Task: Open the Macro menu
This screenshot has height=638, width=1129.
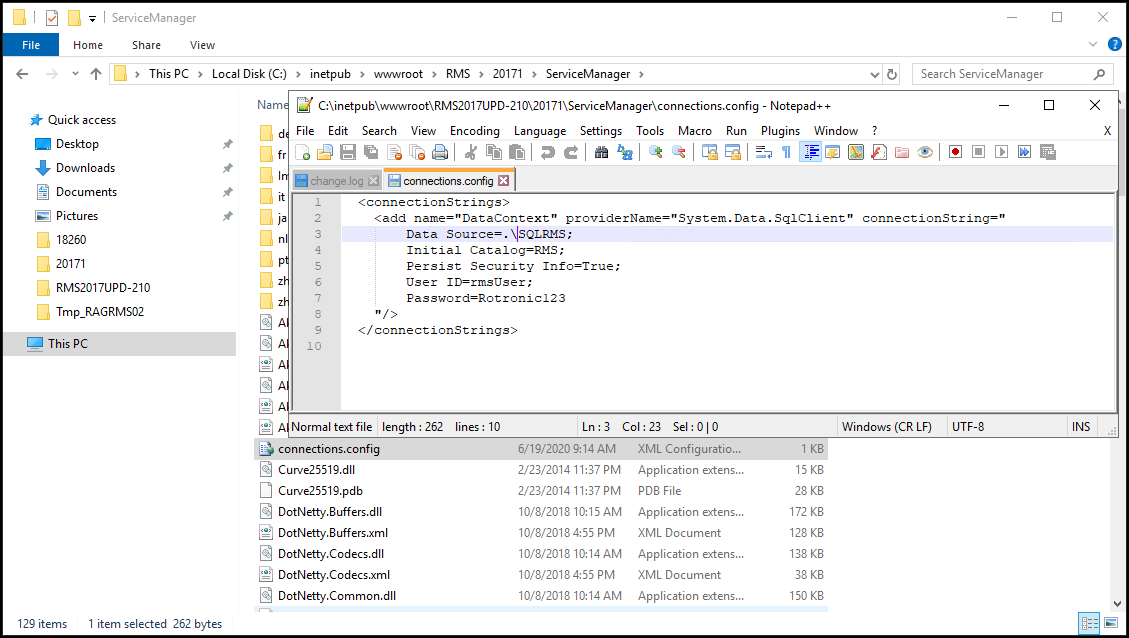Action: tap(695, 131)
